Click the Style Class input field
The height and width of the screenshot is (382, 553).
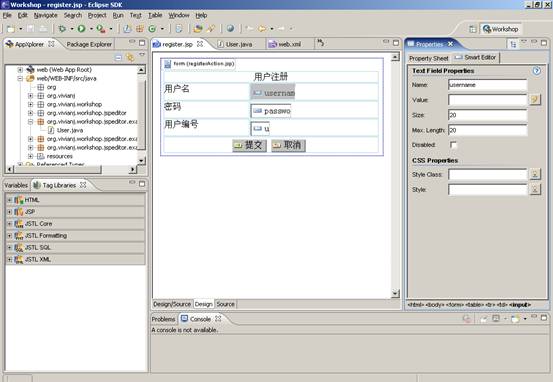pyautogui.click(x=487, y=174)
